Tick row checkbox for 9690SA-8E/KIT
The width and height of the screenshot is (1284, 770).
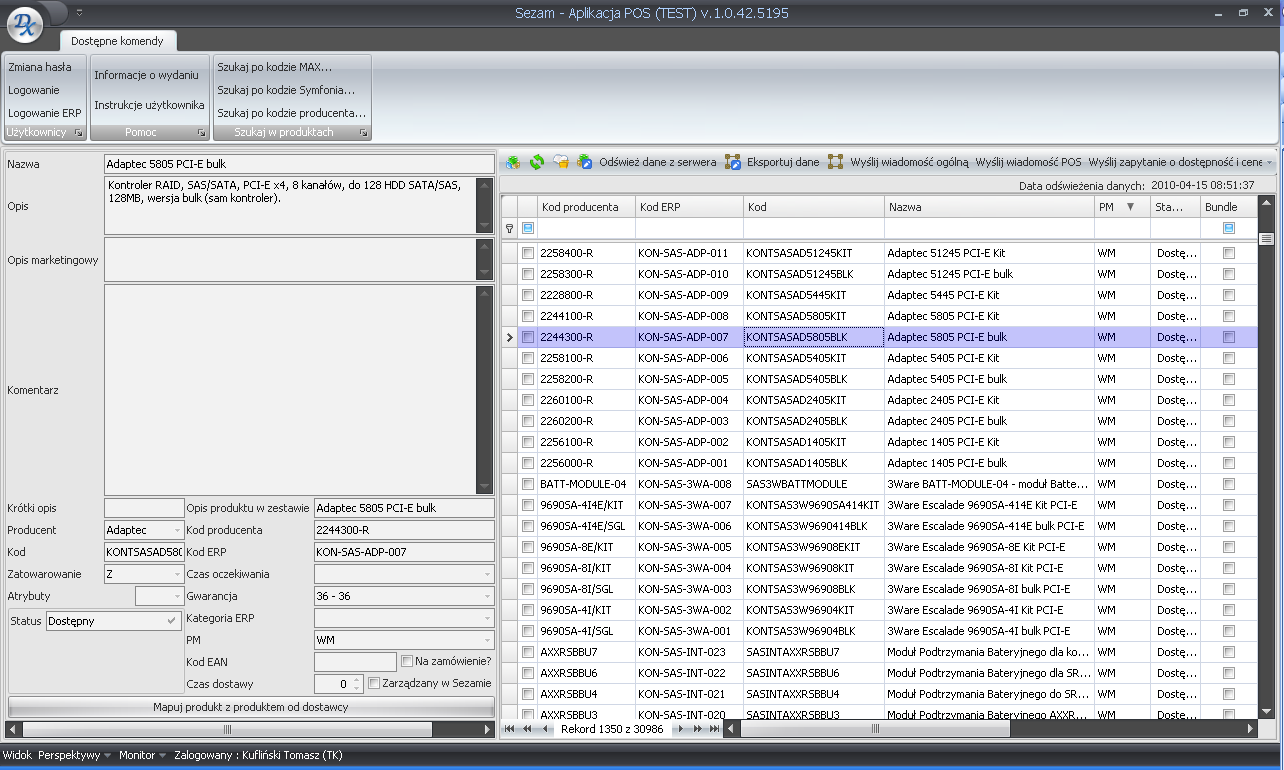(x=527, y=547)
